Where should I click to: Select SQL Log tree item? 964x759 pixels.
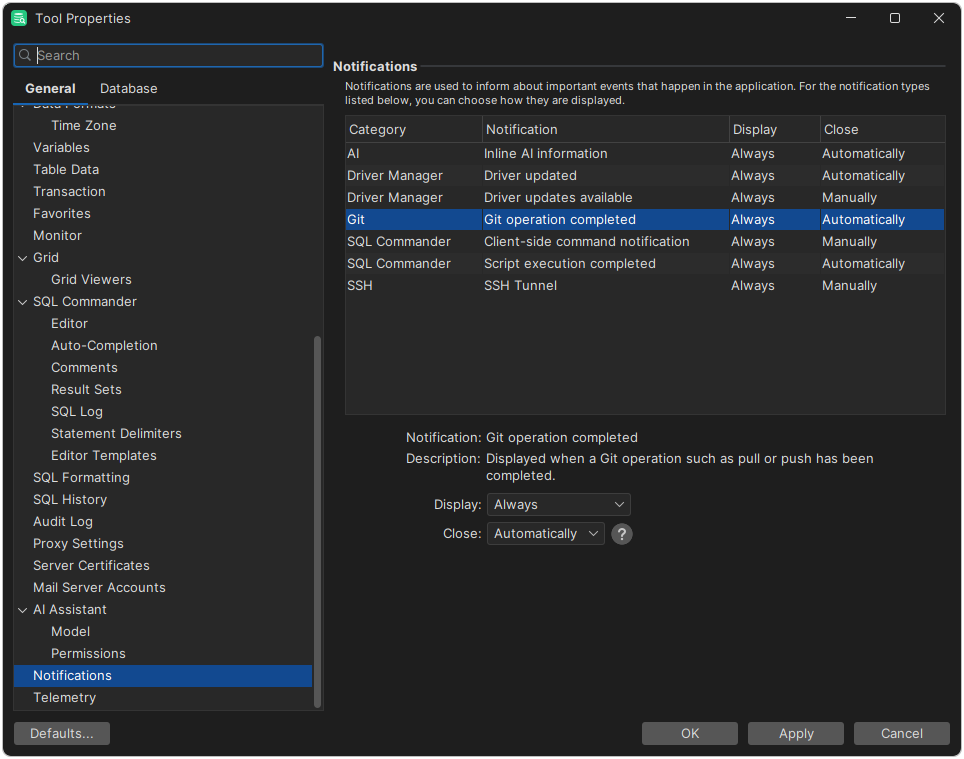77,412
